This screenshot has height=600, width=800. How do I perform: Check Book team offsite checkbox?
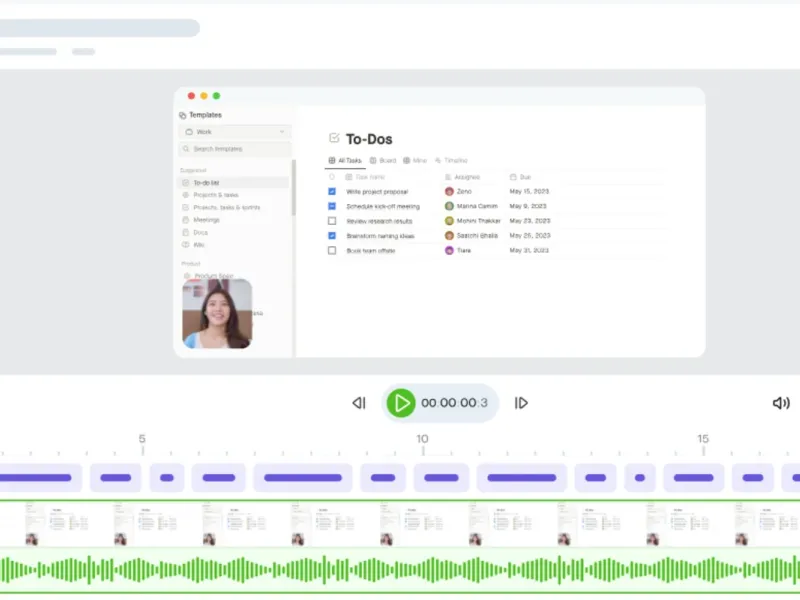[332, 251]
